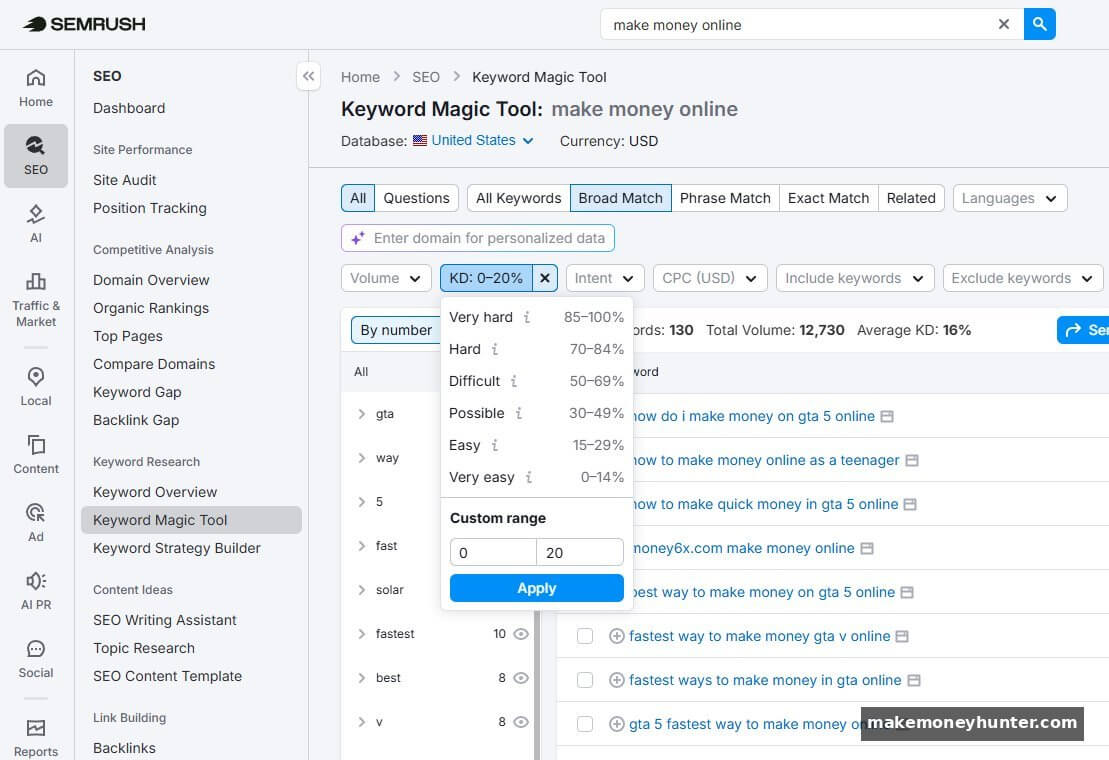
Task: Click the By number button
Action: click(x=396, y=329)
